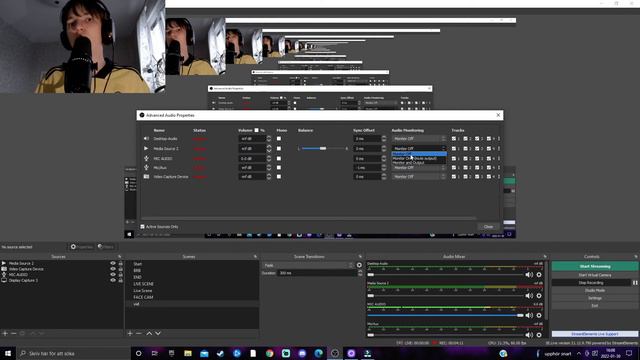The height and width of the screenshot is (360, 640).
Task: Toggle Active Sources Only checkbox
Action: (142, 227)
